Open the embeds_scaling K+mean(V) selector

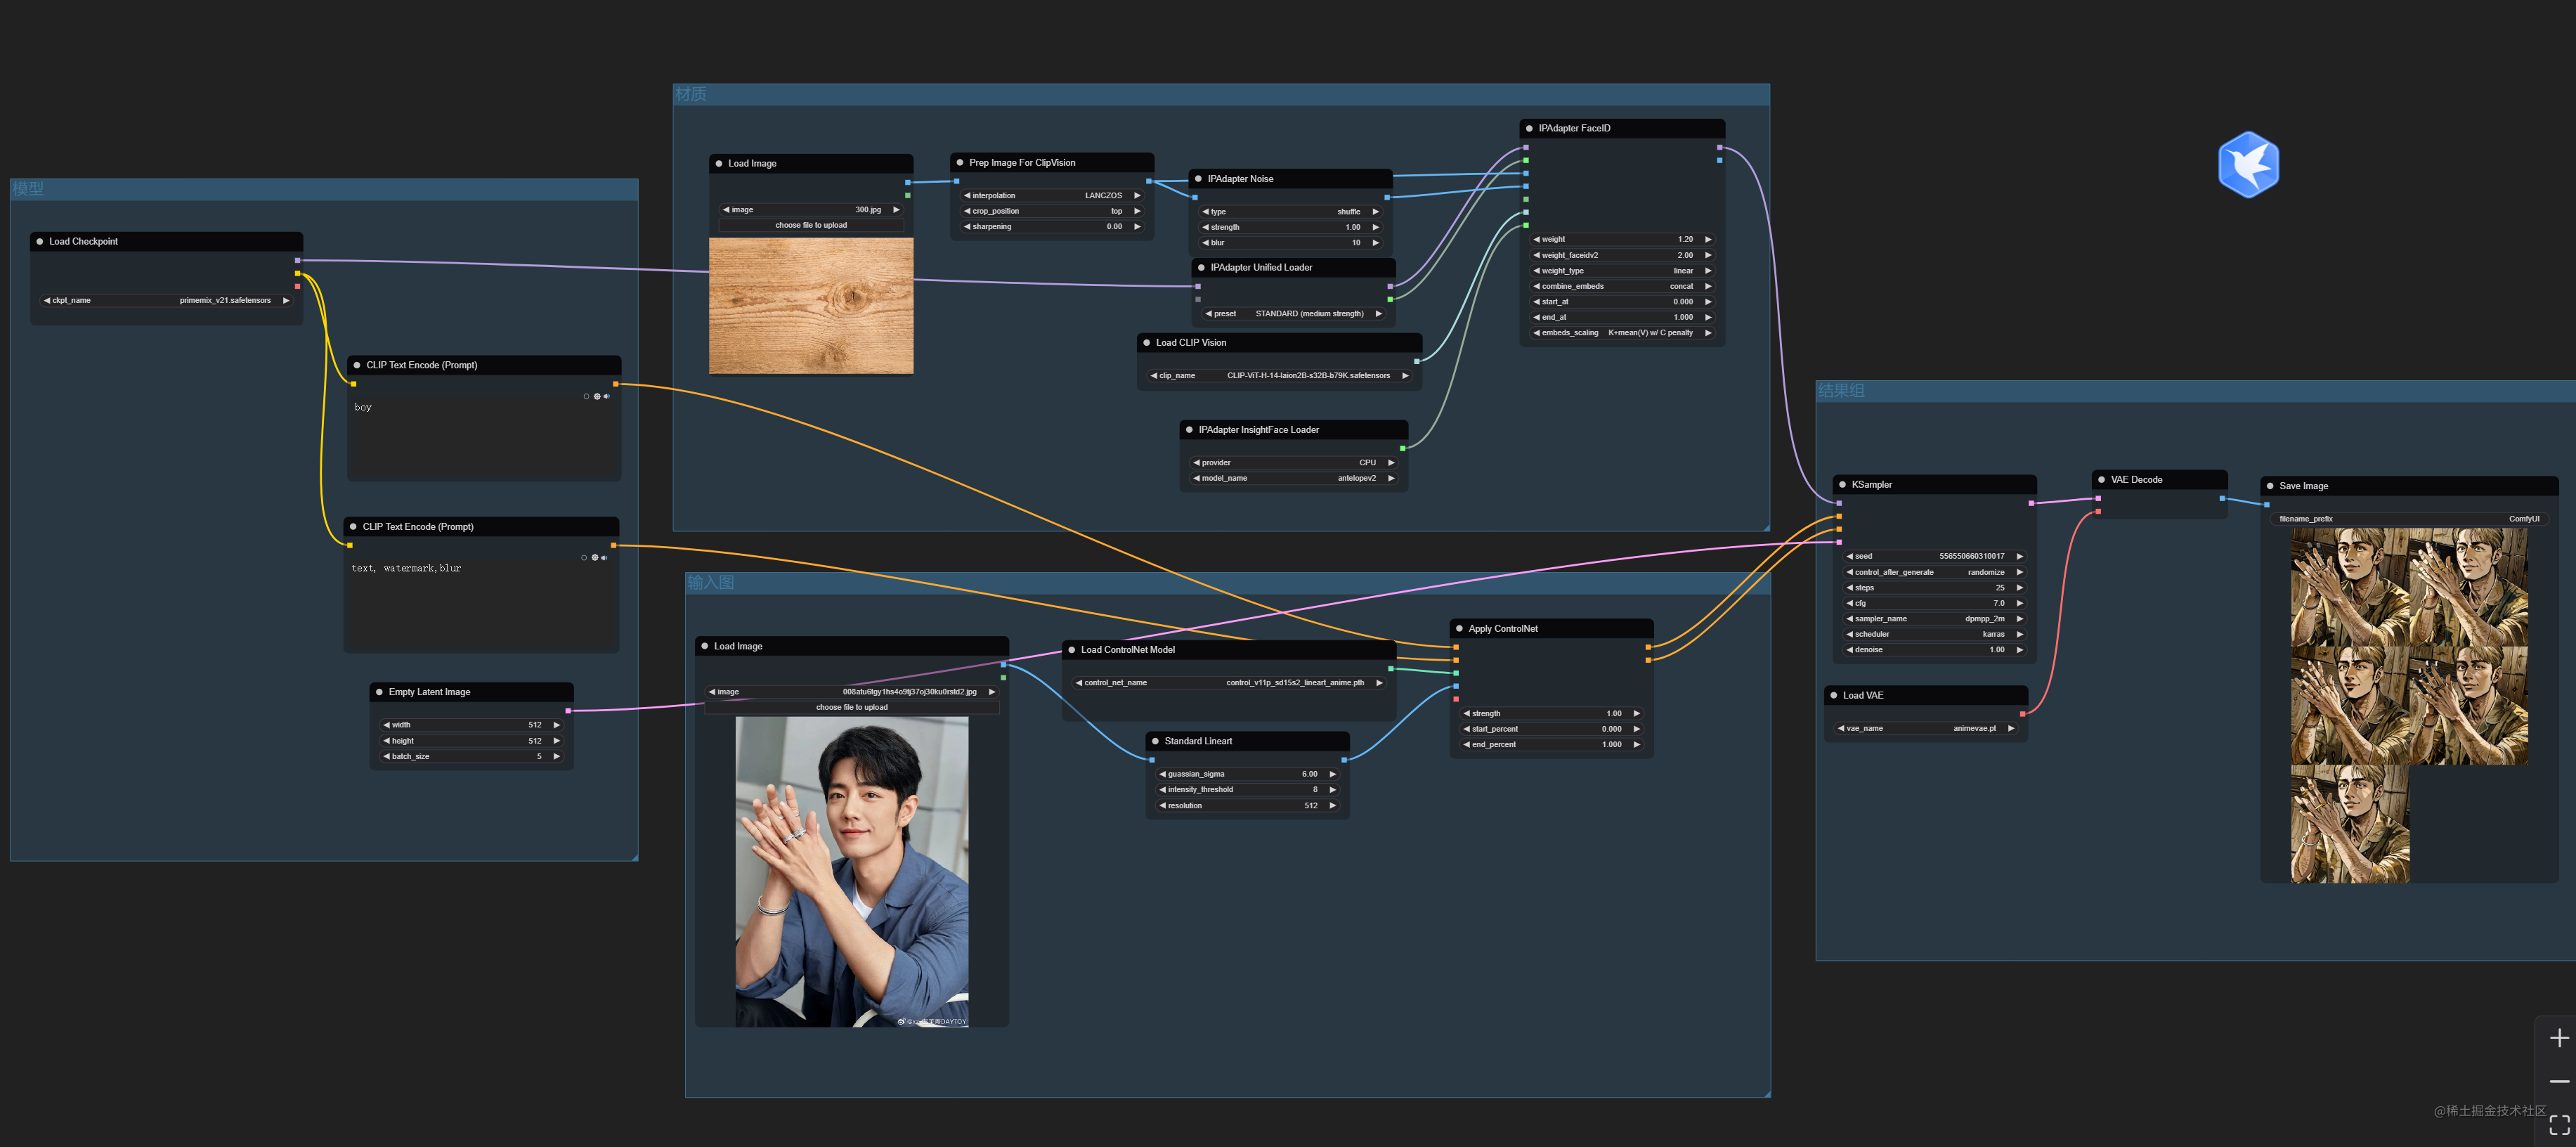(1622, 332)
